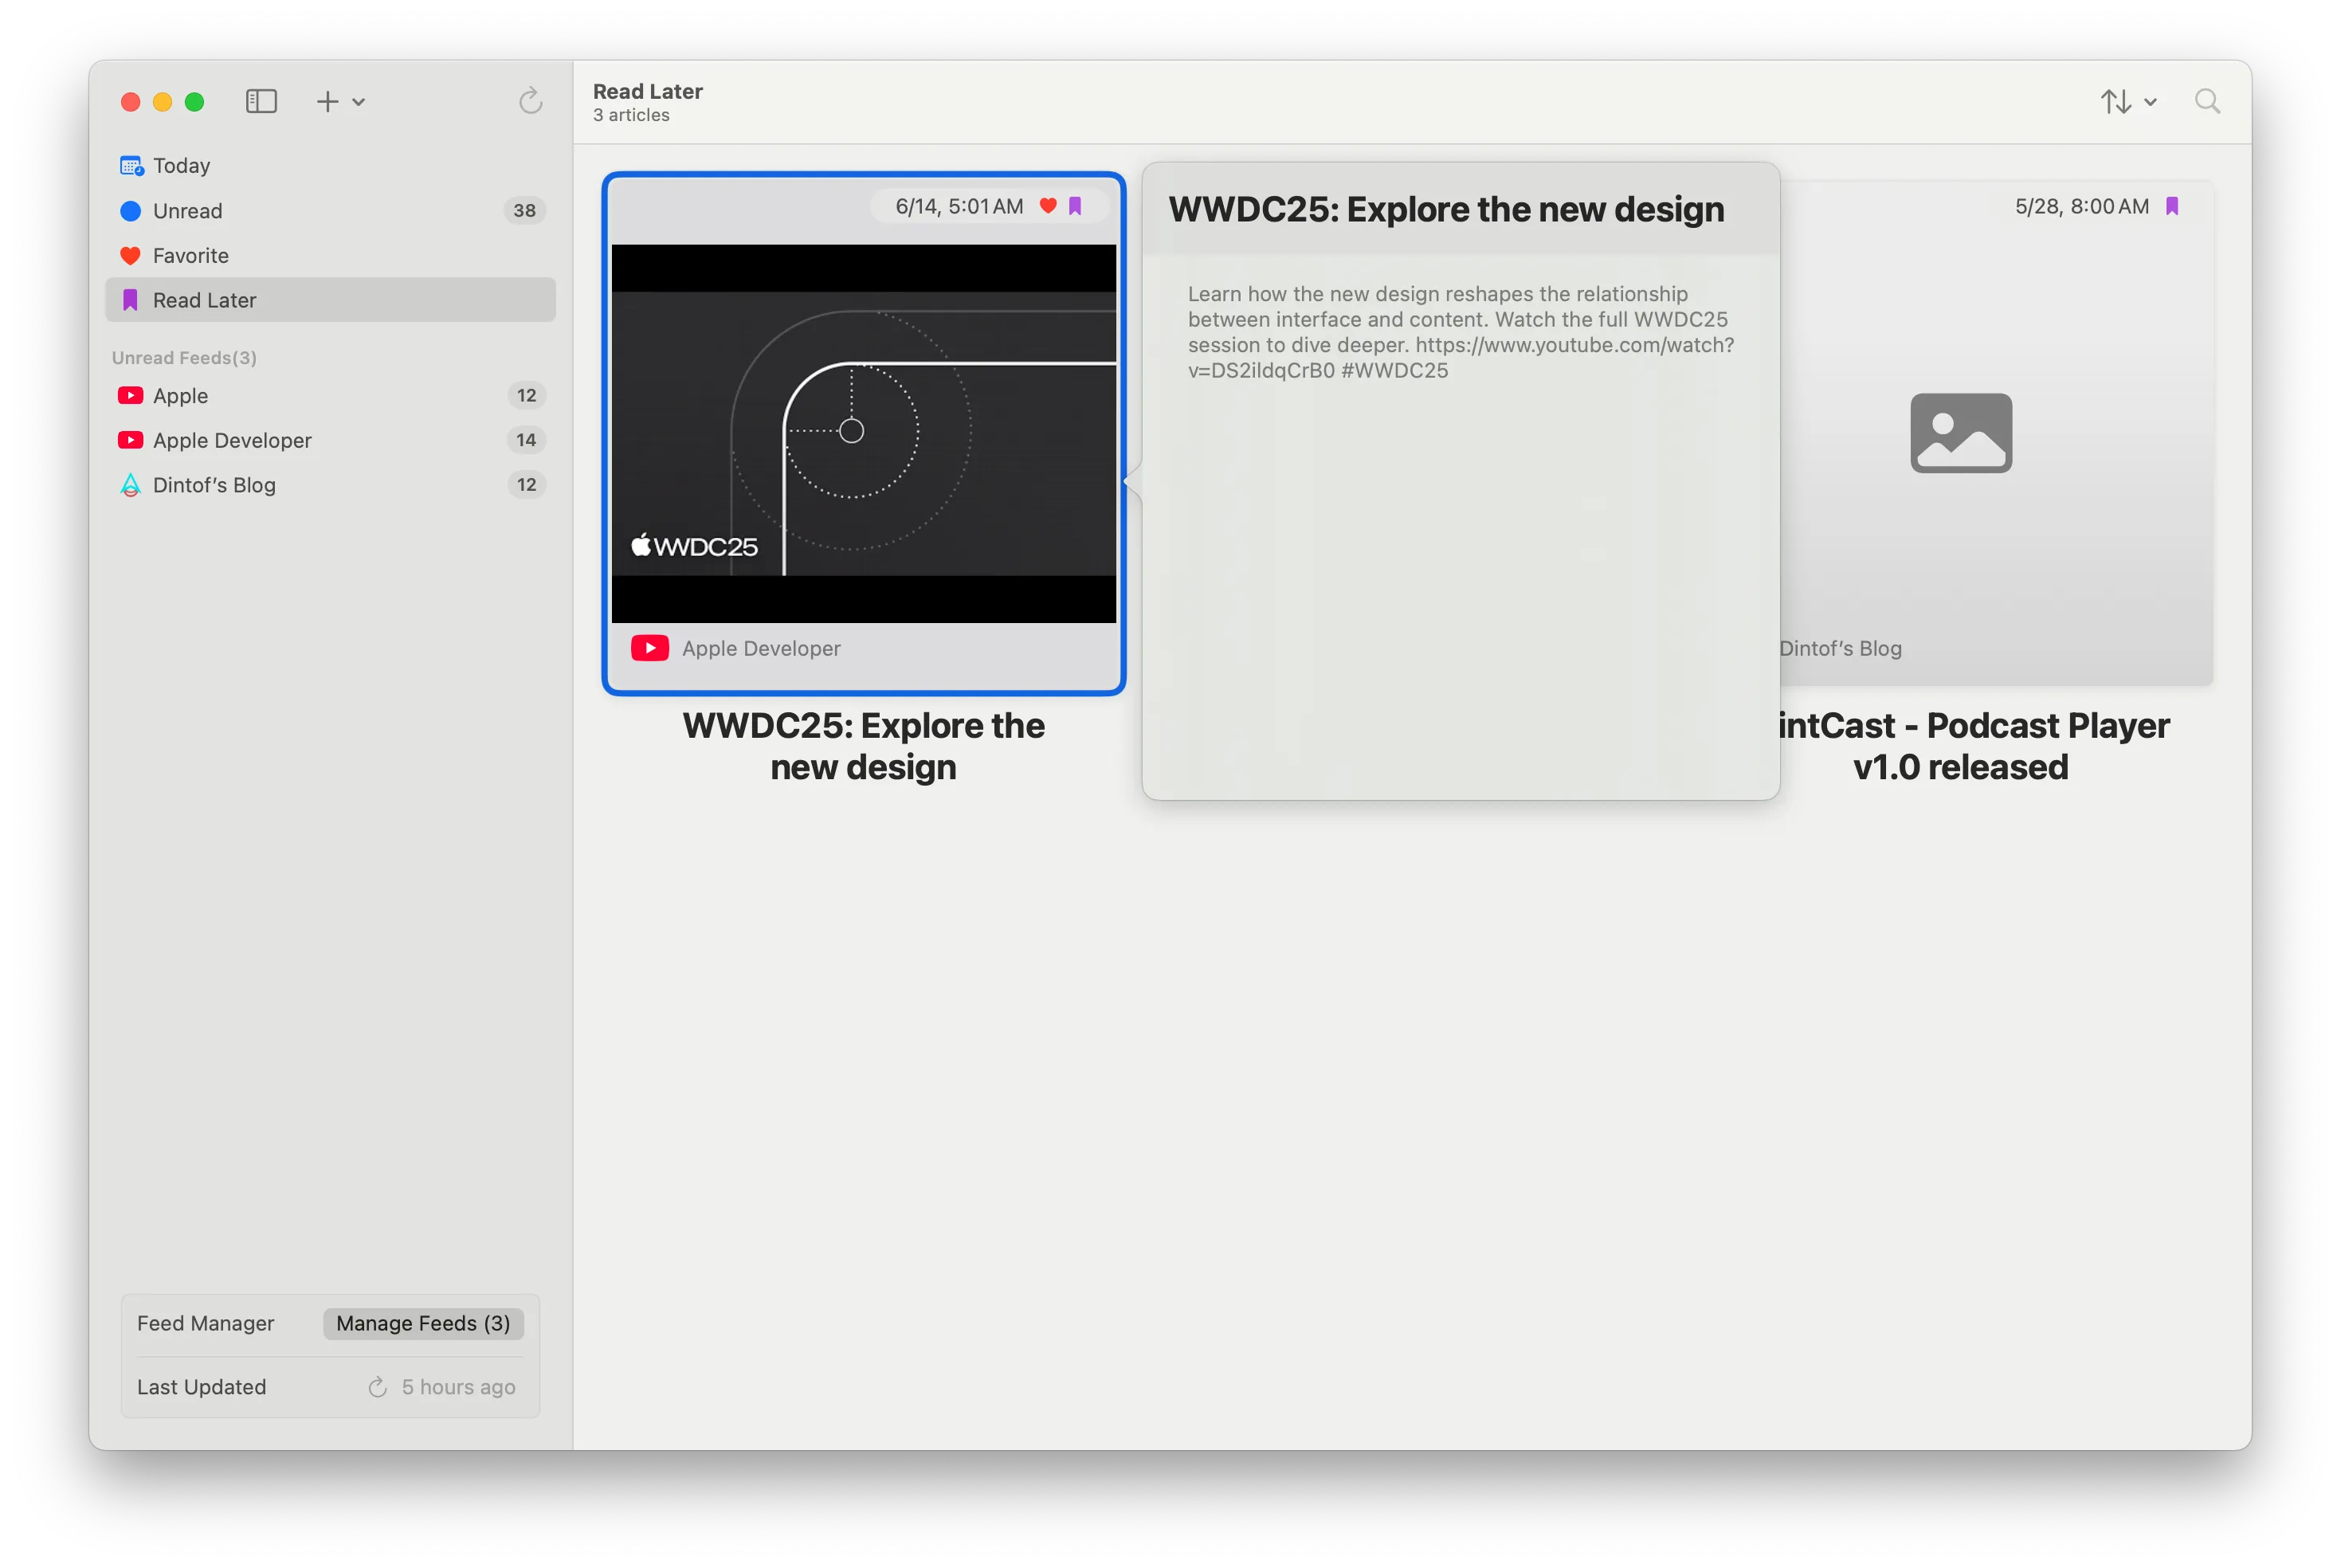
Task: Open the Apple YouTube feed
Action: tap(180, 395)
